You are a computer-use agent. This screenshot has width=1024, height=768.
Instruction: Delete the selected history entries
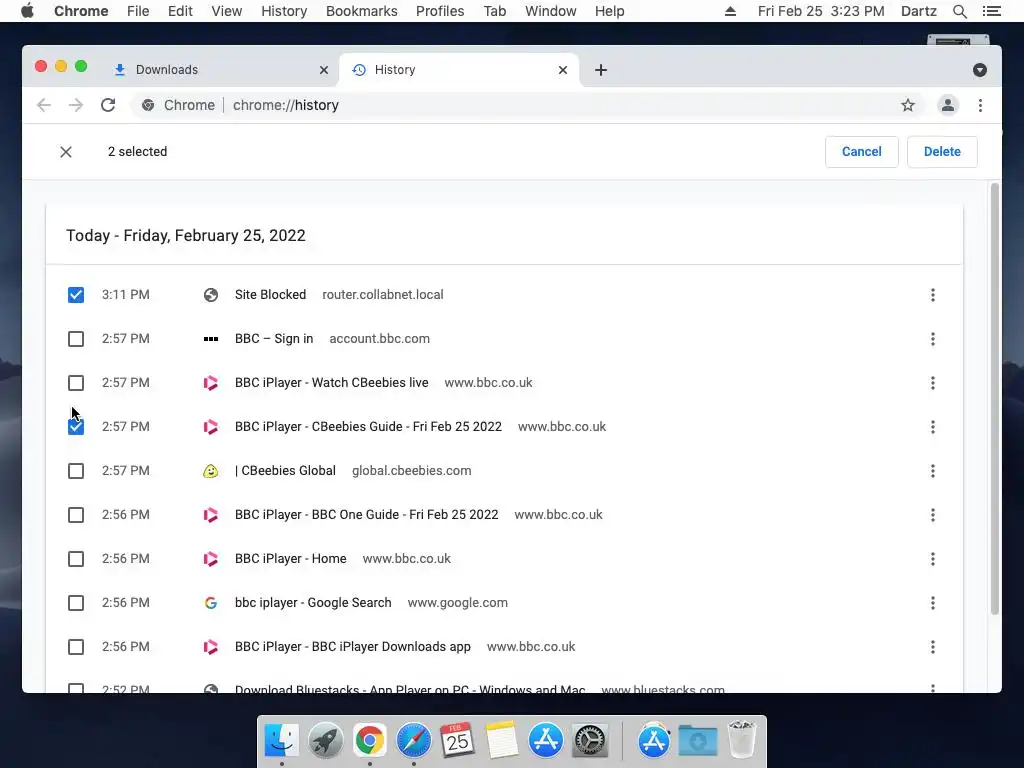(942, 152)
